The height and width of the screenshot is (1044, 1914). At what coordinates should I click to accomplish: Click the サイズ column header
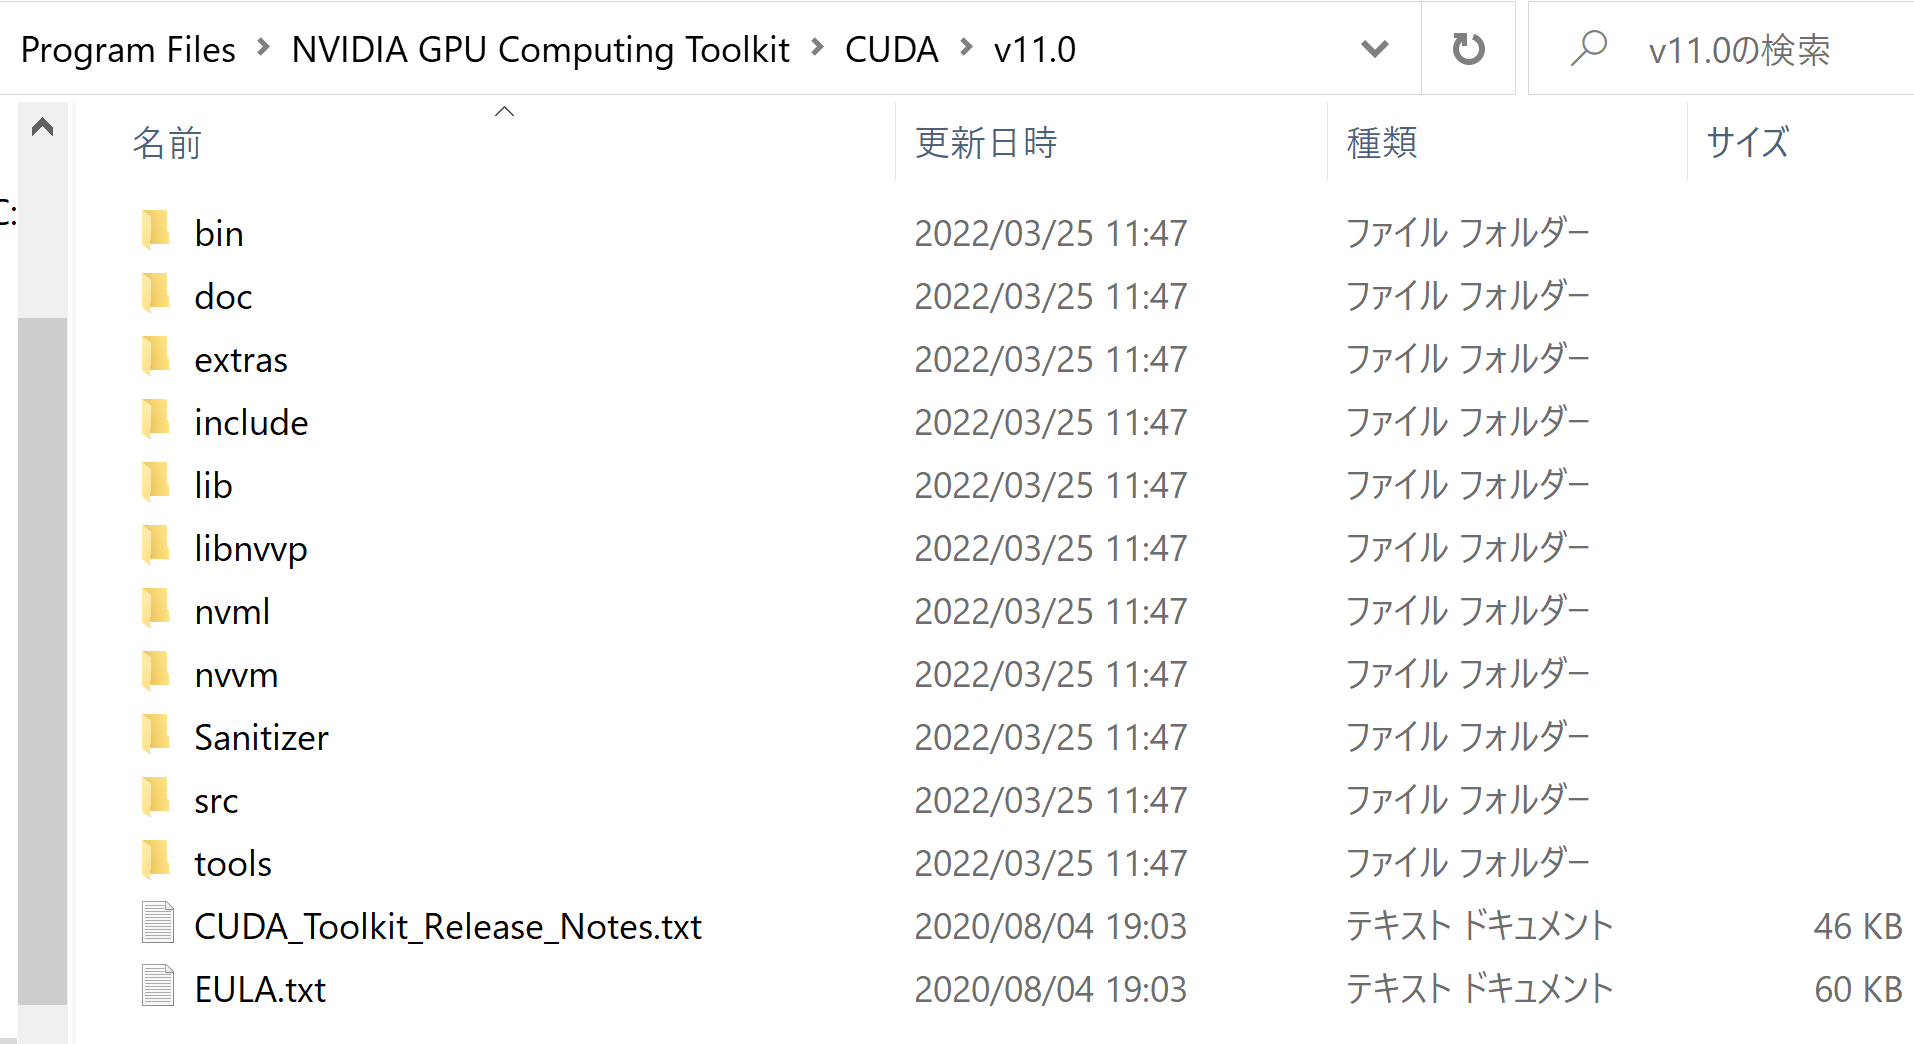pos(1747,143)
